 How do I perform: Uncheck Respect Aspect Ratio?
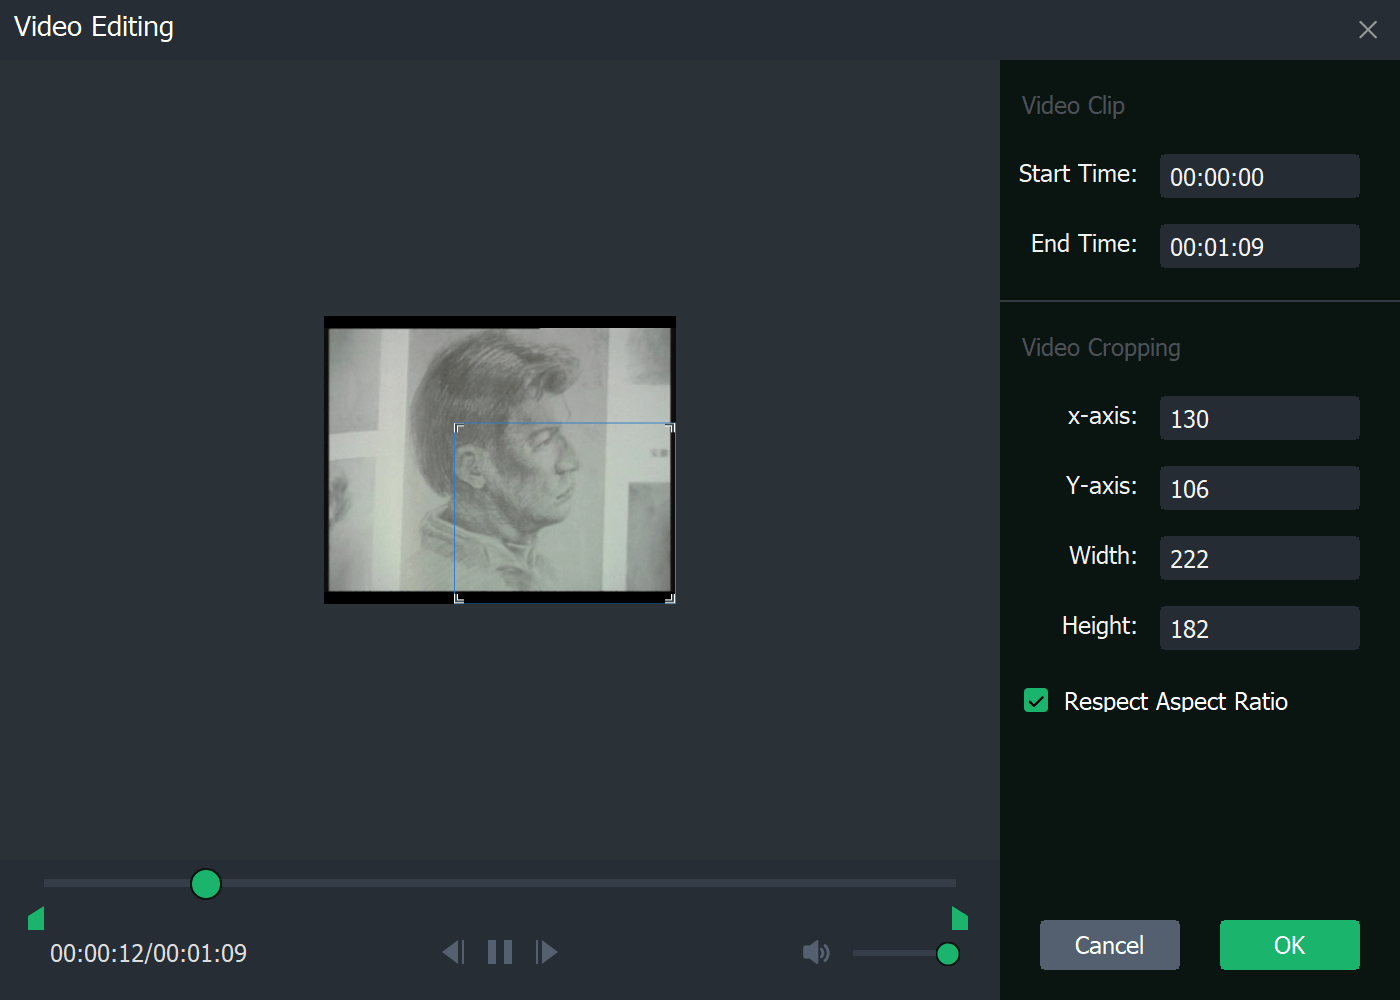[x=1036, y=701]
